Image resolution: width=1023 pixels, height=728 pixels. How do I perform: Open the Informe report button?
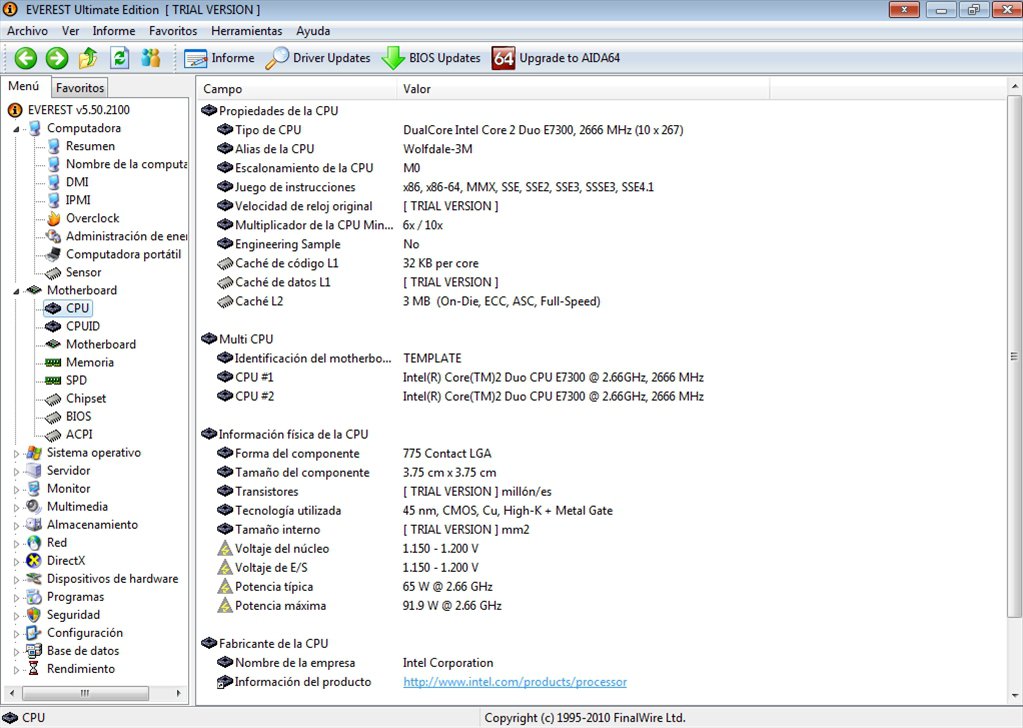[219, 58]
